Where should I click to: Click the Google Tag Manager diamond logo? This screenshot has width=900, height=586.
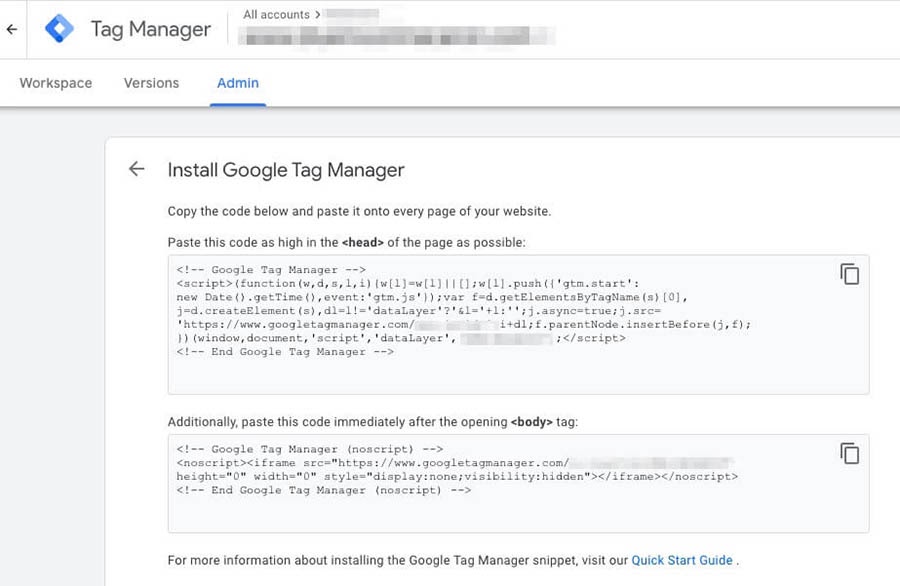60,29
